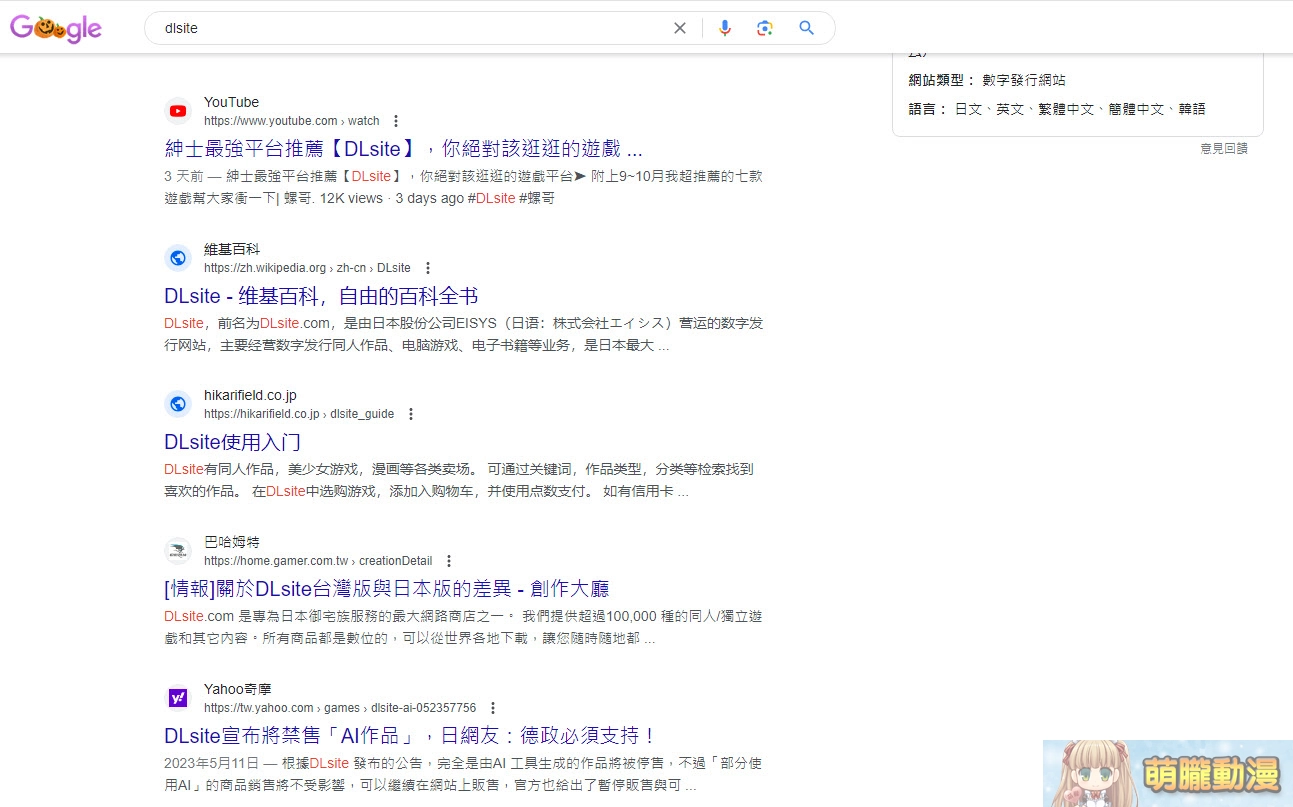Click the search magnifier icon
This screenshot has height=807, width=1293.
point(806,28)
